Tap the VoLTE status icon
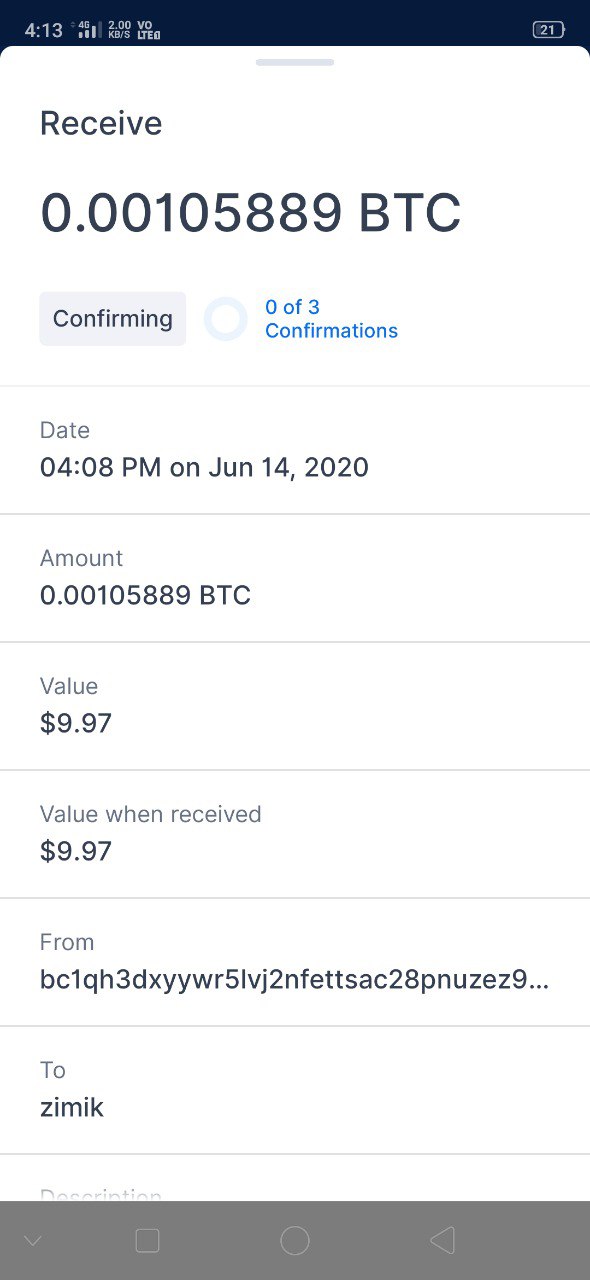Viewport: 590px width, 1280px height. [x=148, y=30]
